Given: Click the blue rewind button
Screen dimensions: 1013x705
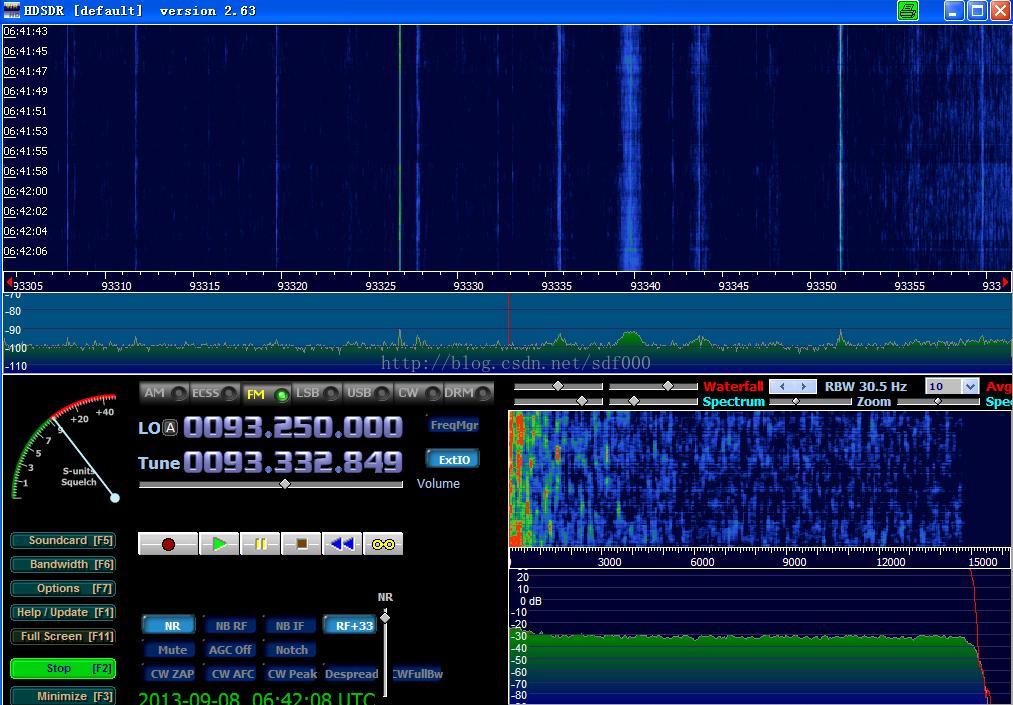Looking at the screenshot, I should [x=342, y=544].
